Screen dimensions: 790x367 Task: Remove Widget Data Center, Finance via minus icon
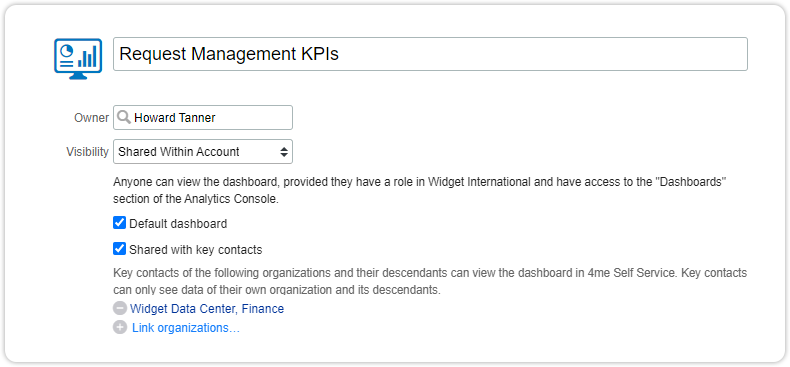coord(120,309)
